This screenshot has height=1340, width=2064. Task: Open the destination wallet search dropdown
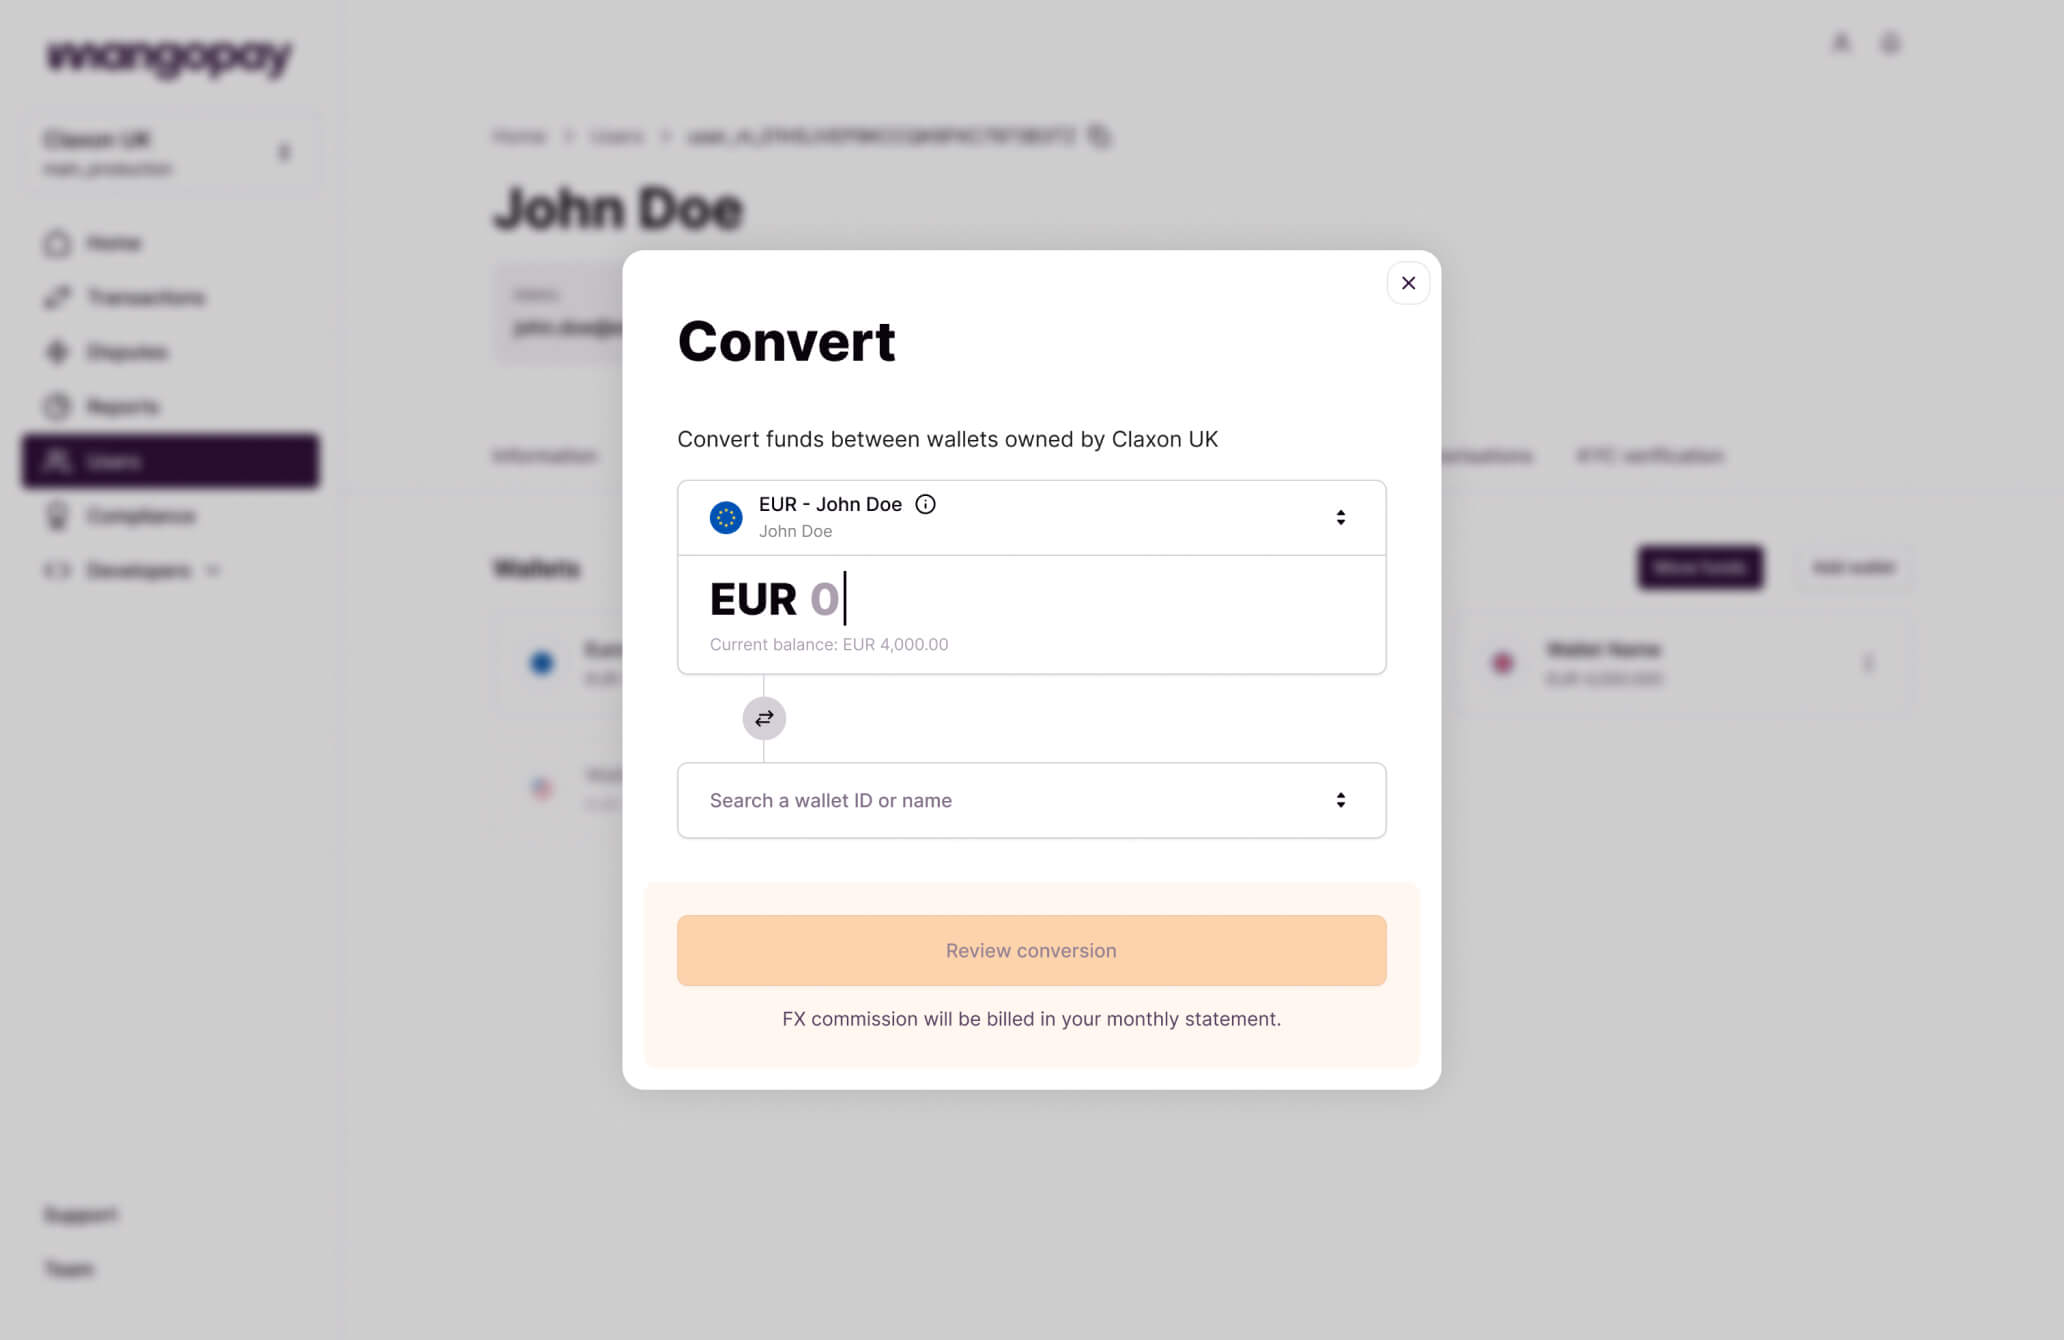point(1032,800)
